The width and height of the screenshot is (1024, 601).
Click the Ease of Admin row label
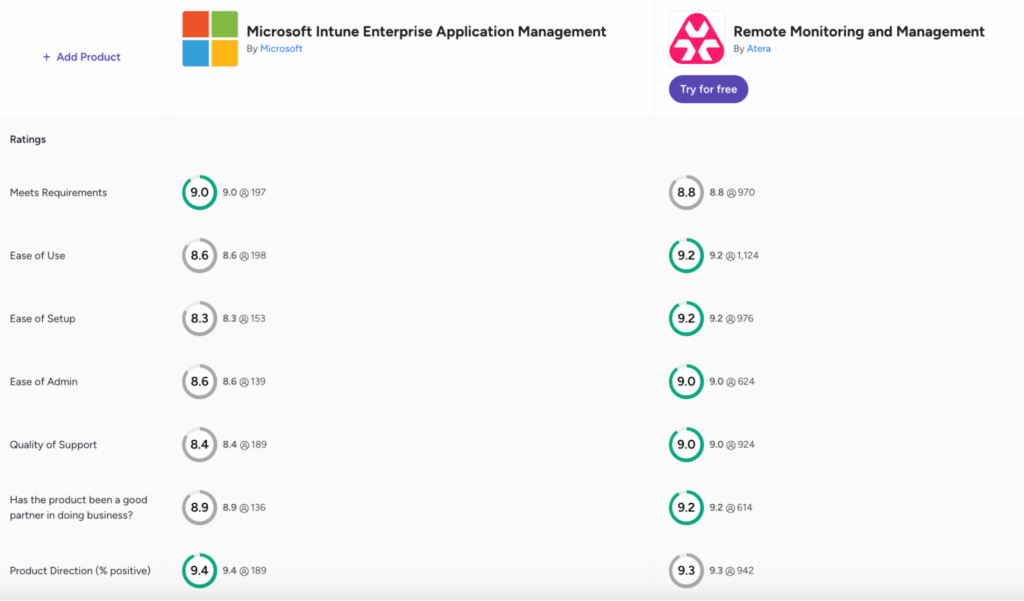point(43,382)
